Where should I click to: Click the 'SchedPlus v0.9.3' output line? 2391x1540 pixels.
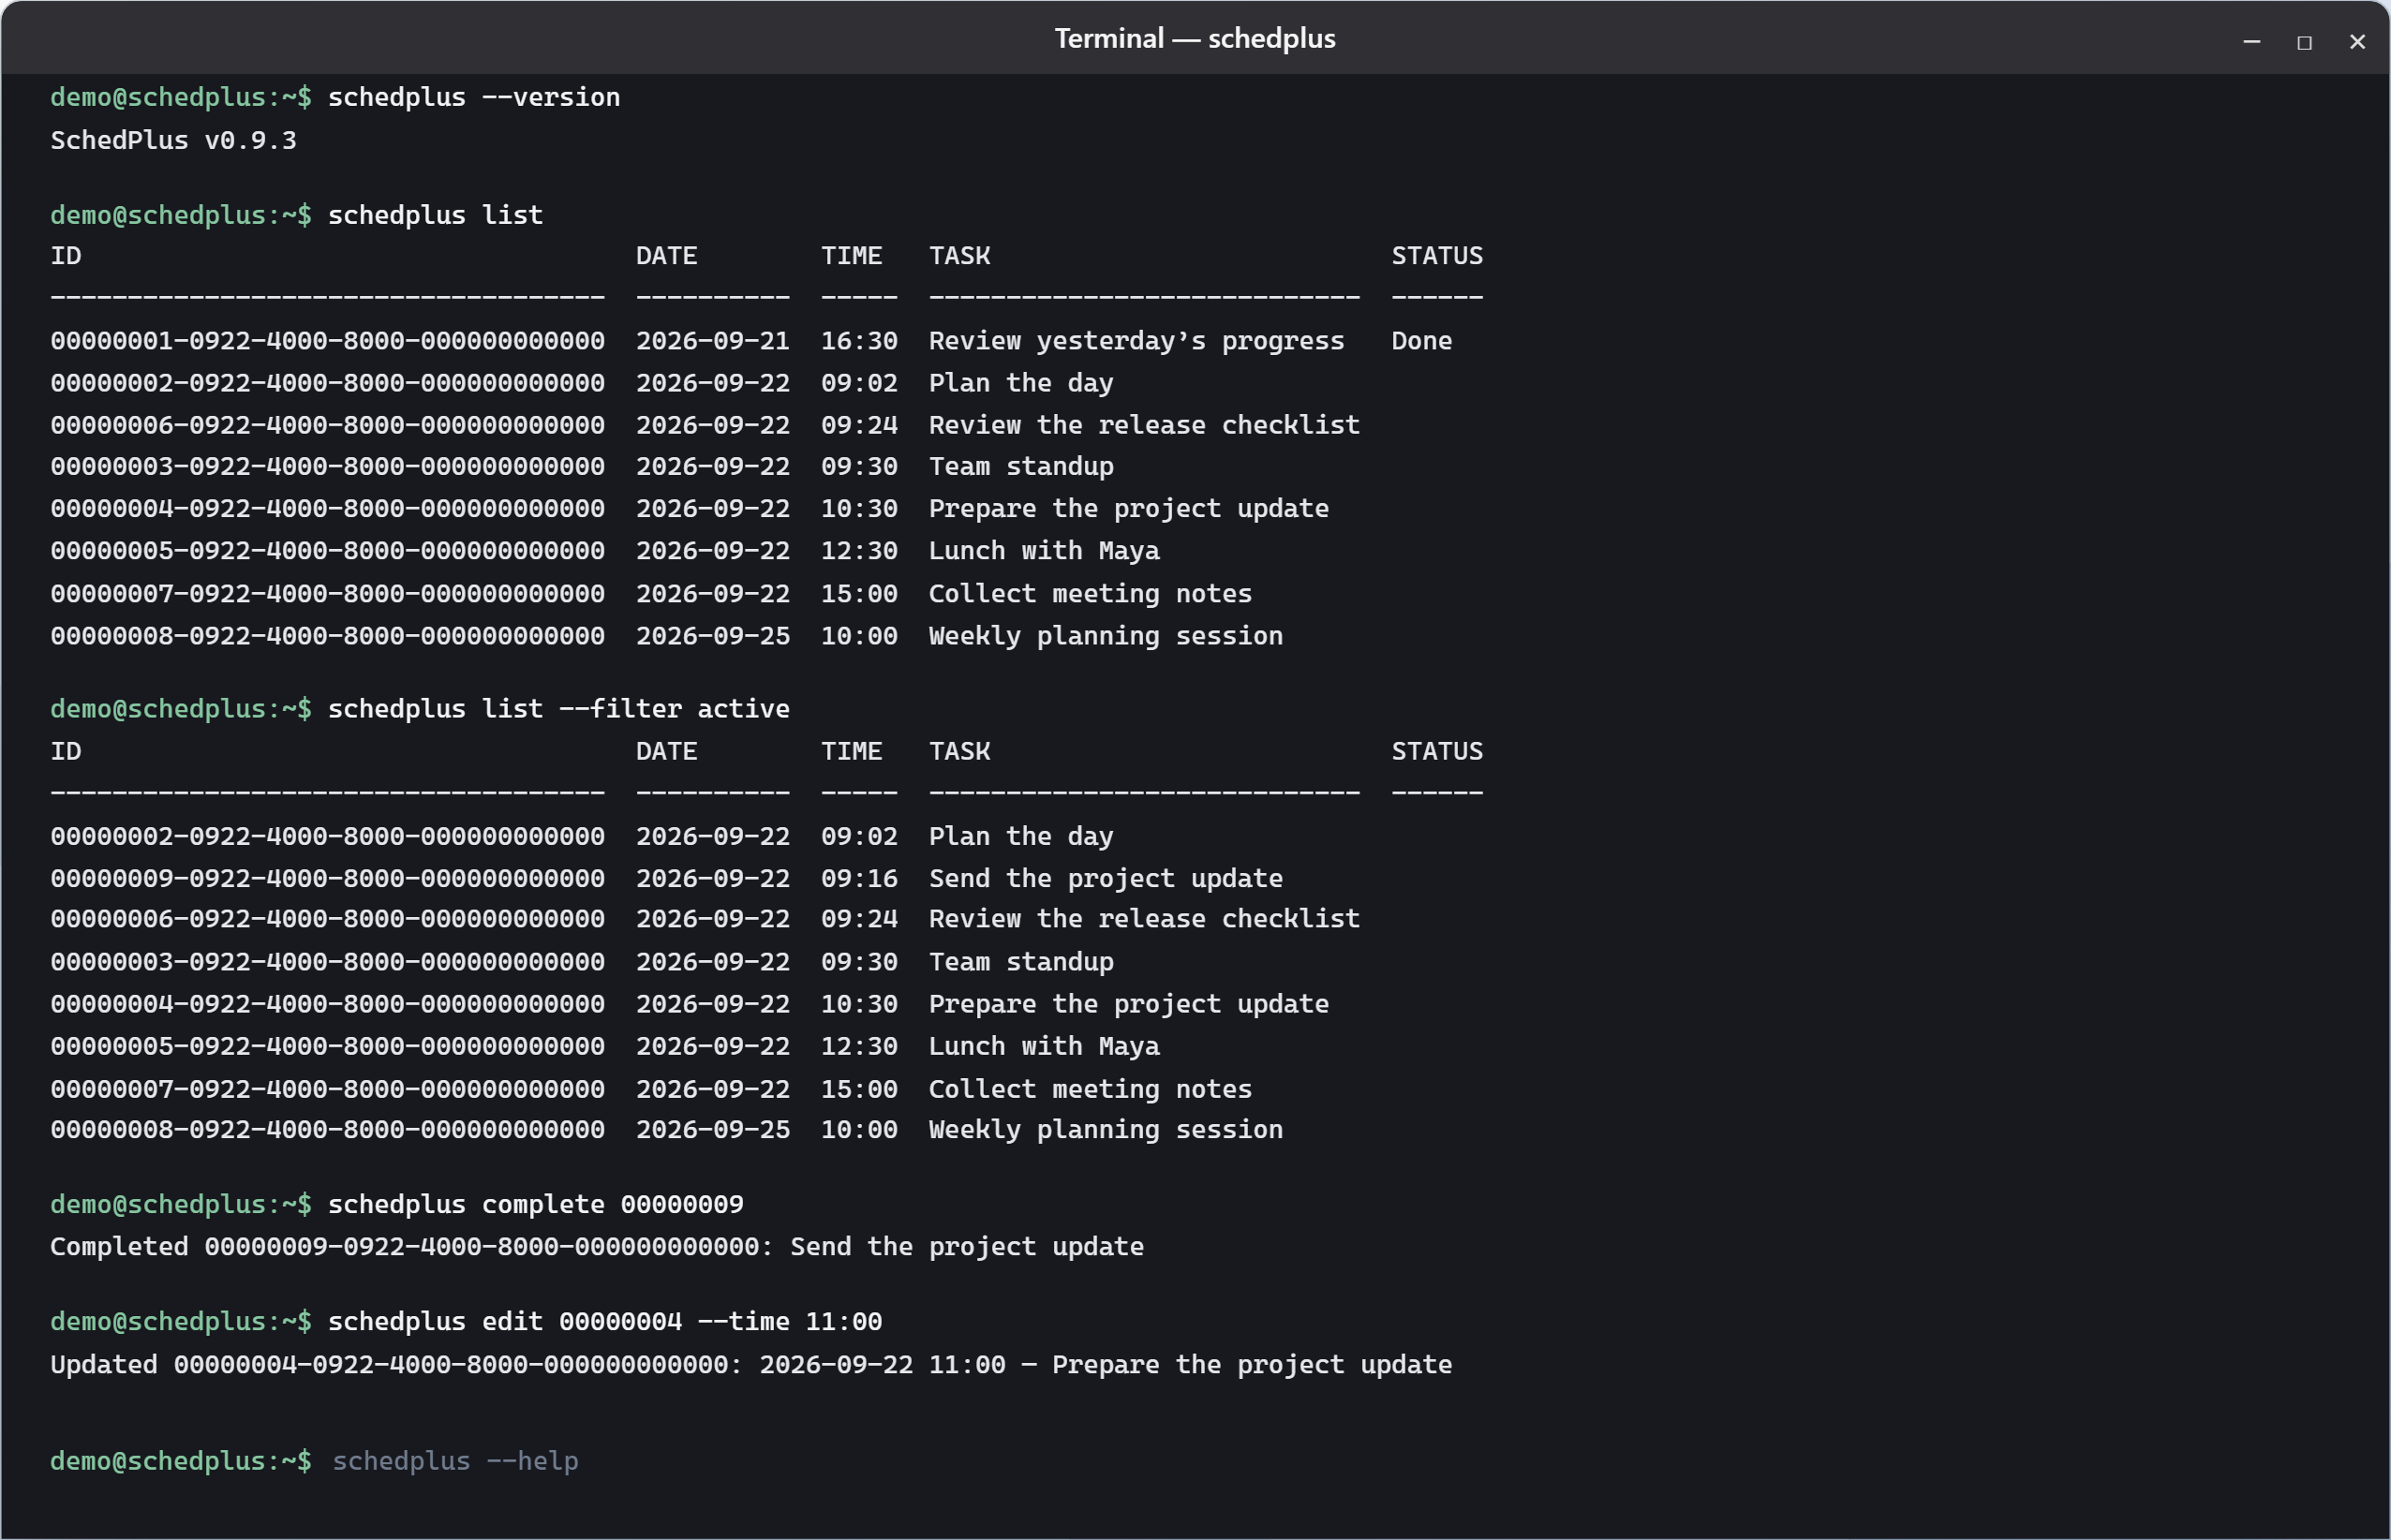click(x=174, y=140)
